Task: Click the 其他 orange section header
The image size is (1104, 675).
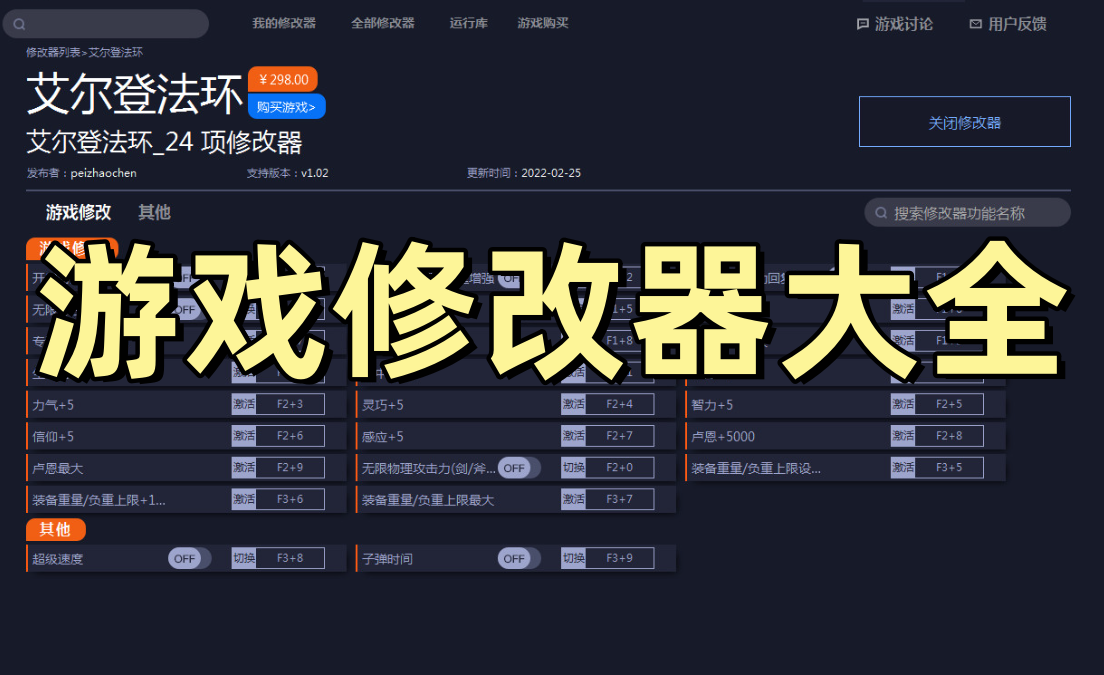Action: (56, 529)
